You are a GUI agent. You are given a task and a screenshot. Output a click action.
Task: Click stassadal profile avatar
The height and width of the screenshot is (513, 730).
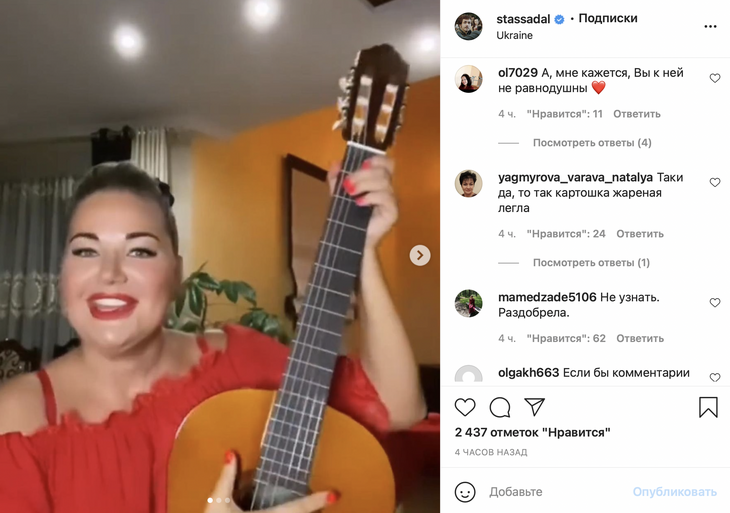468,26
